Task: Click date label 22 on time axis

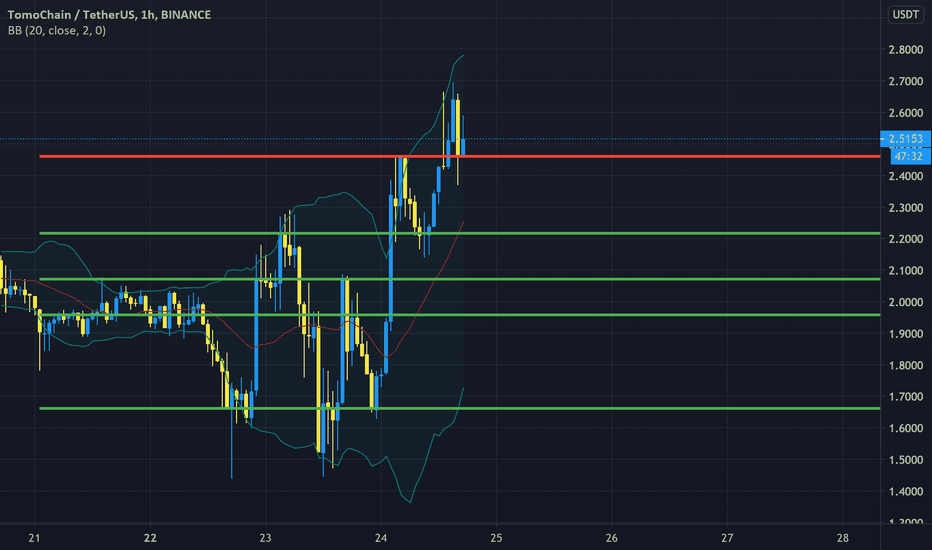Action: [x=150, y=538]
